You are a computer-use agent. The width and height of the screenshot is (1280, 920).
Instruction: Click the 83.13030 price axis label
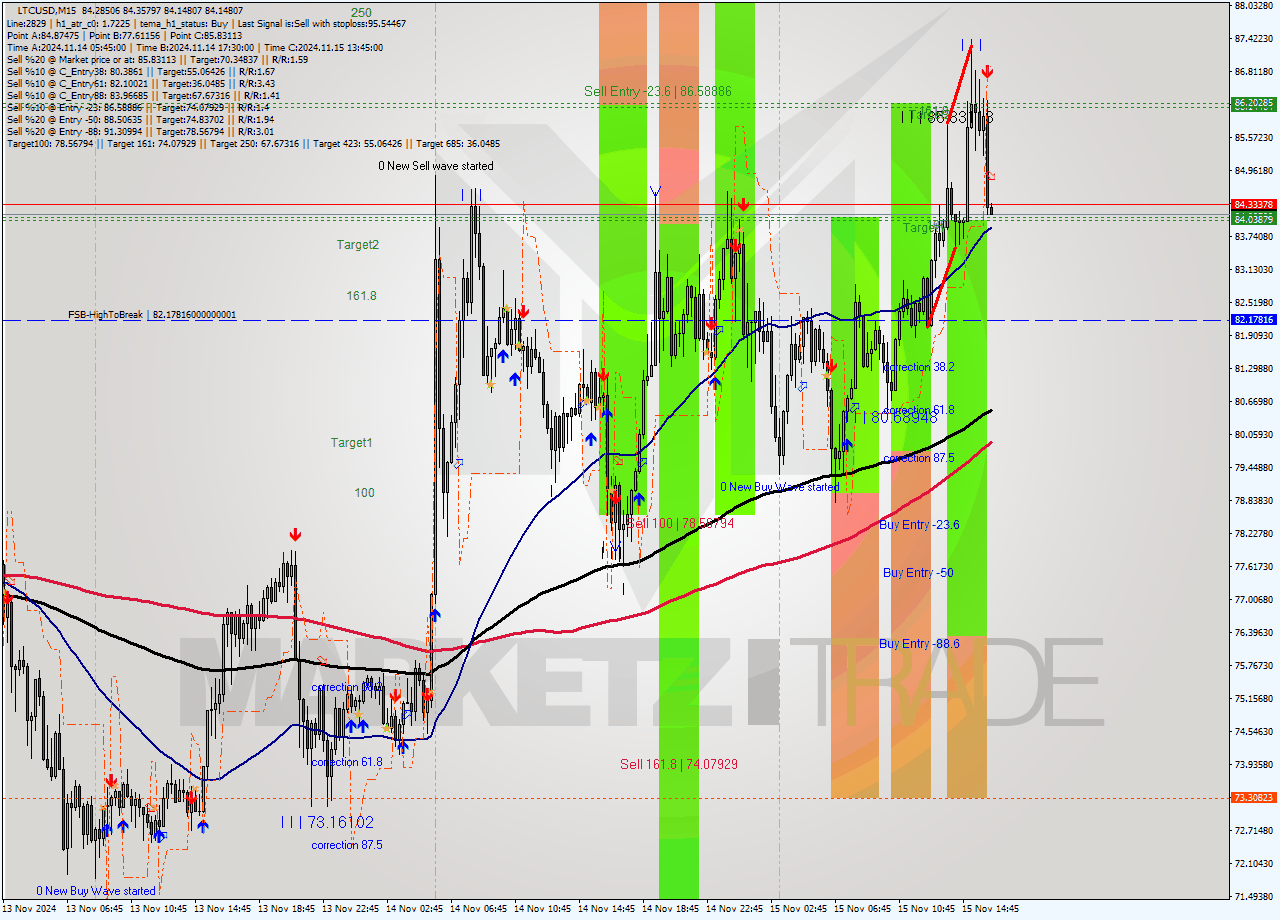click(1254, 270)
